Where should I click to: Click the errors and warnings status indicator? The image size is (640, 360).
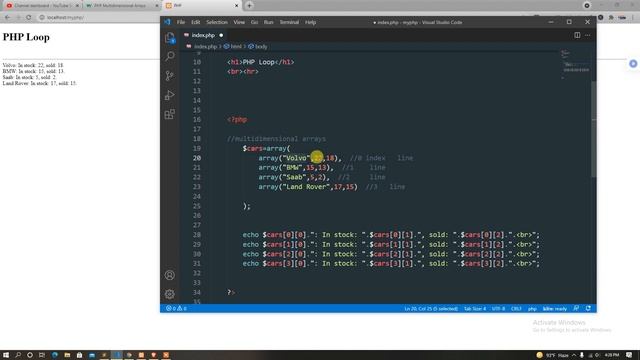(x=176, y=309)
